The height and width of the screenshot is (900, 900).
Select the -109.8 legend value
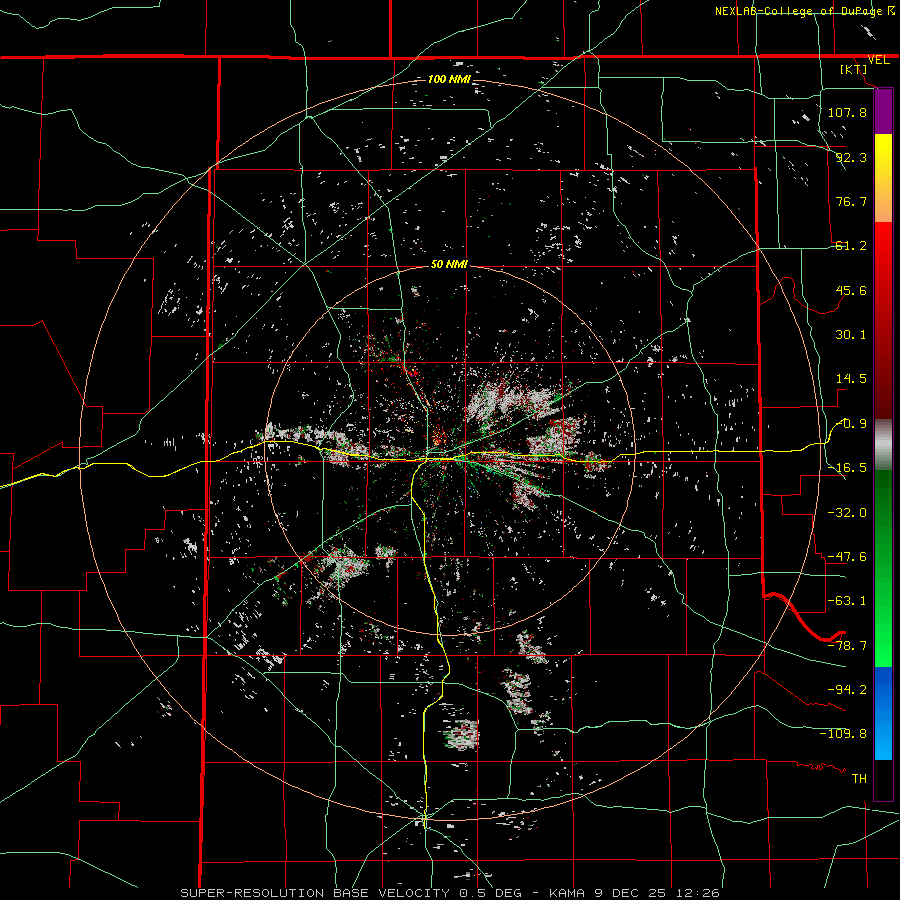click(843, 734)
